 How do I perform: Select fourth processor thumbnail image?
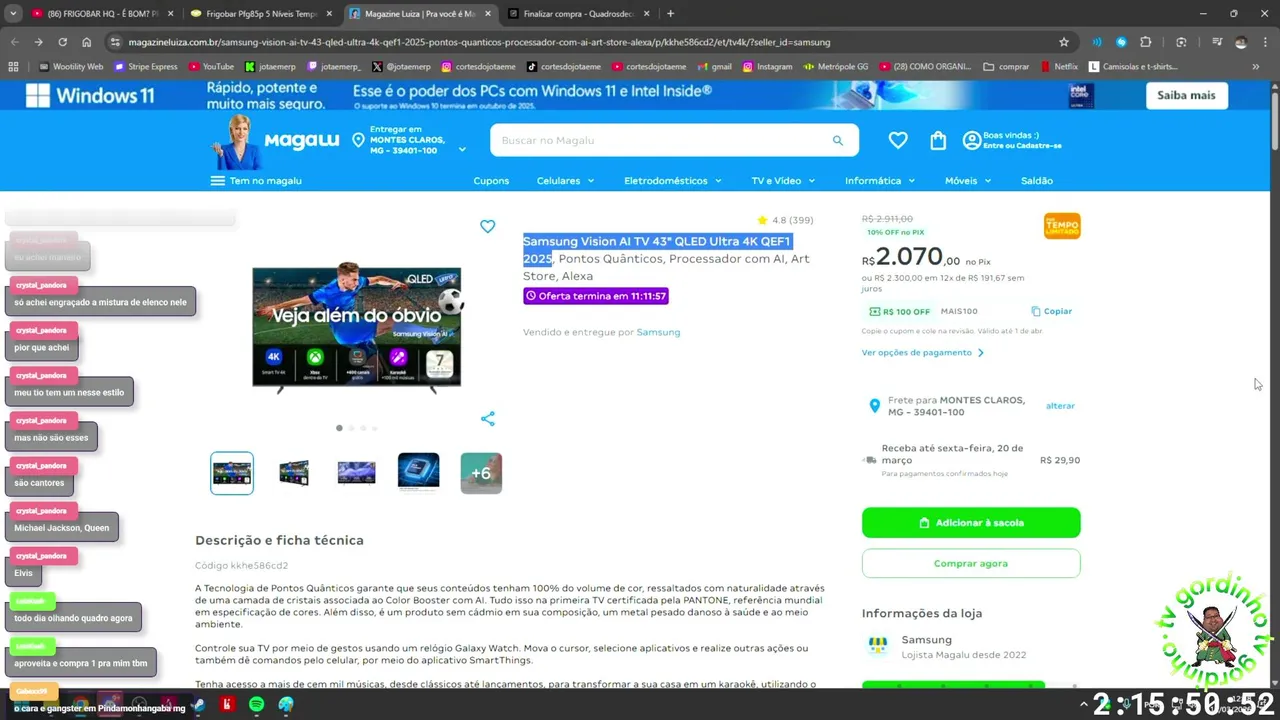click(x=418, y=473)
